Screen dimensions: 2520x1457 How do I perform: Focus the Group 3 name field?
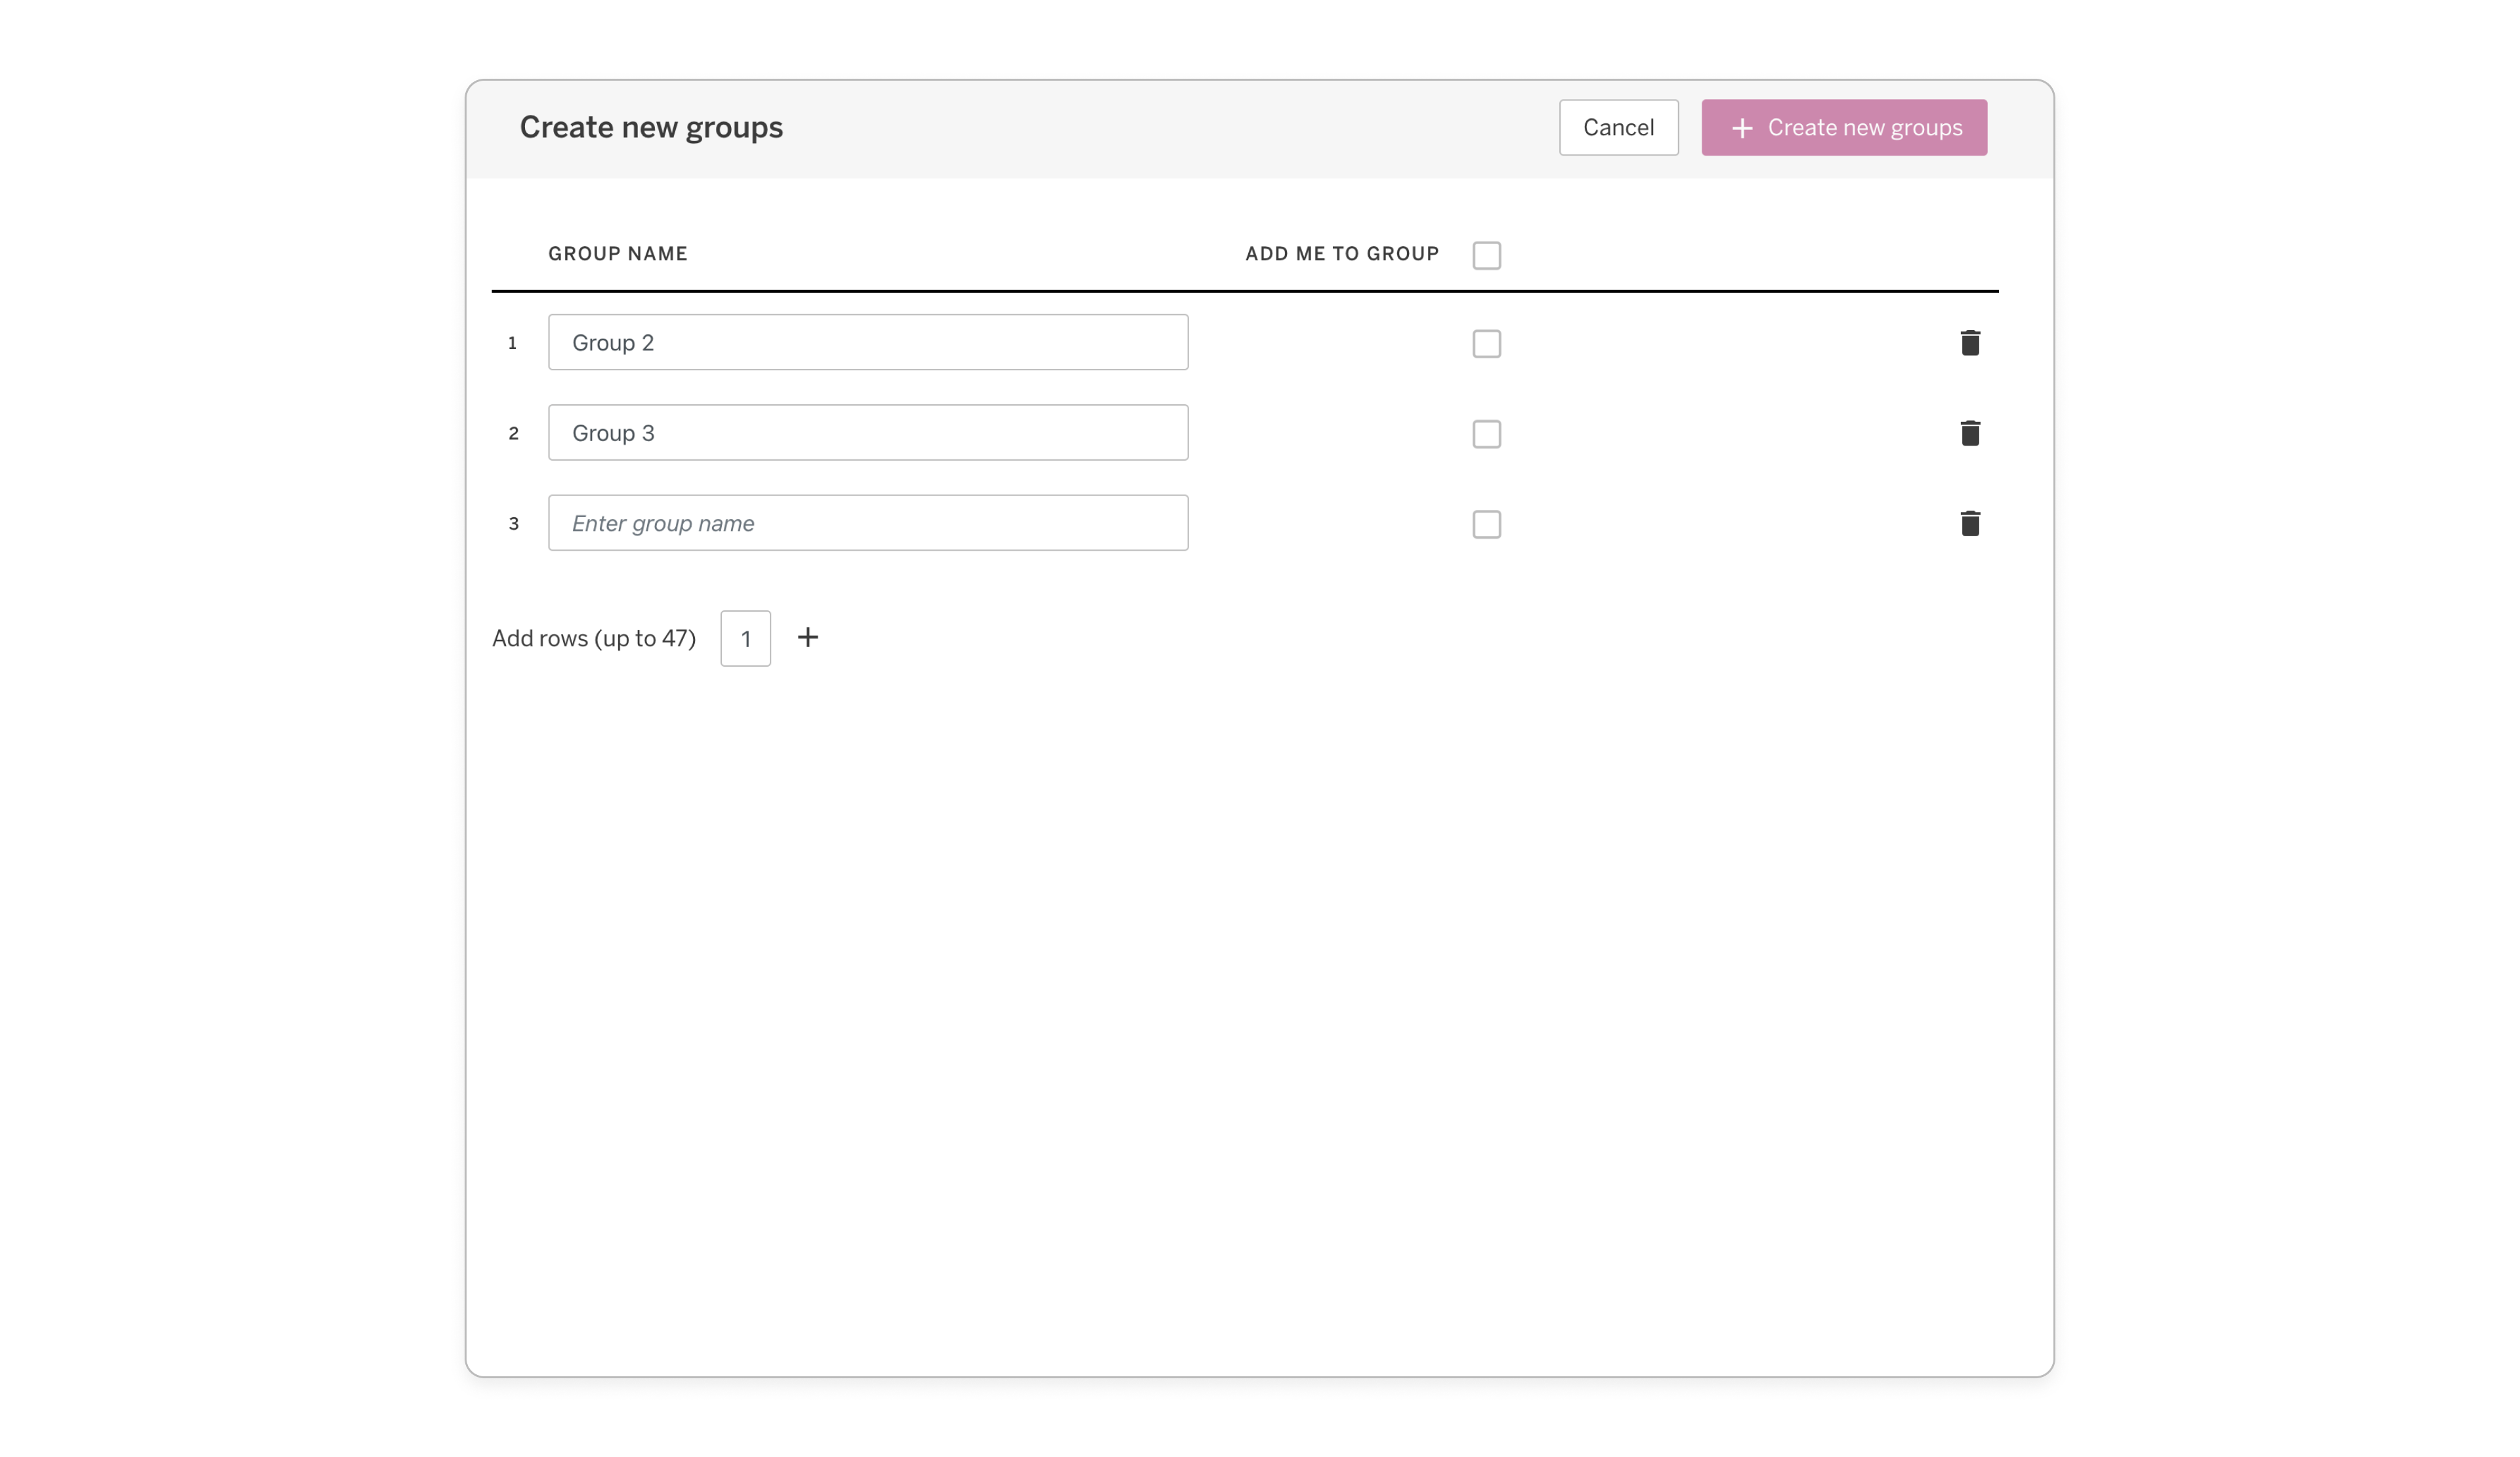[868, 432]
